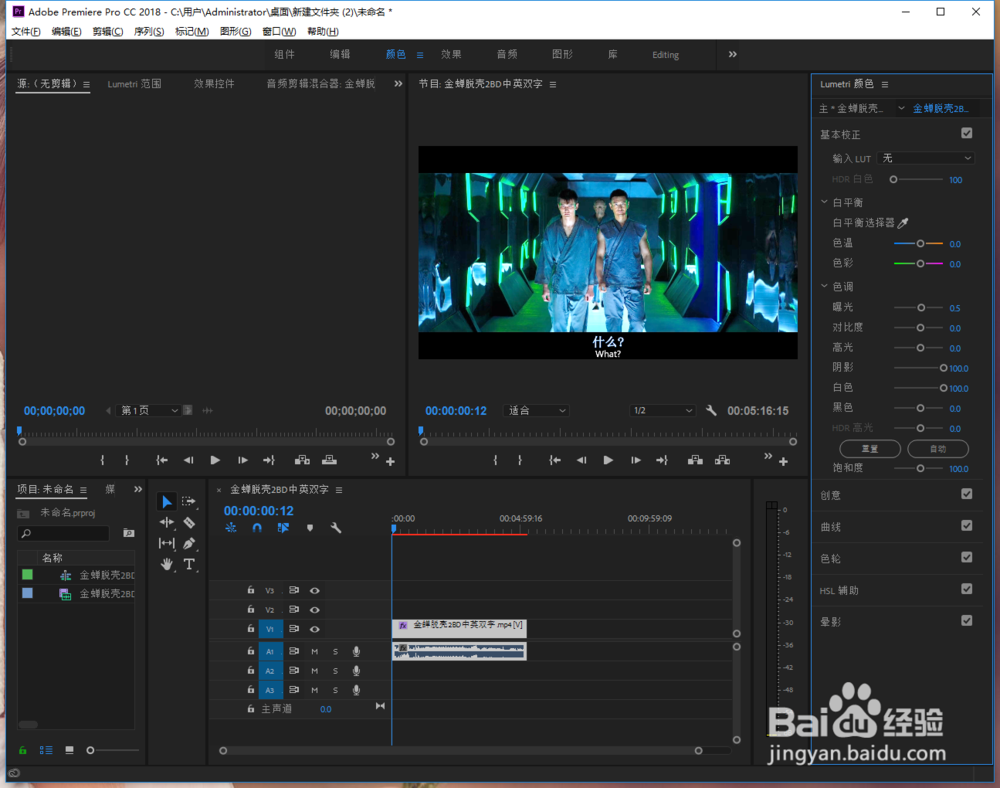Toggle the HSL Secondary checkbox

[x=967, y=589]
